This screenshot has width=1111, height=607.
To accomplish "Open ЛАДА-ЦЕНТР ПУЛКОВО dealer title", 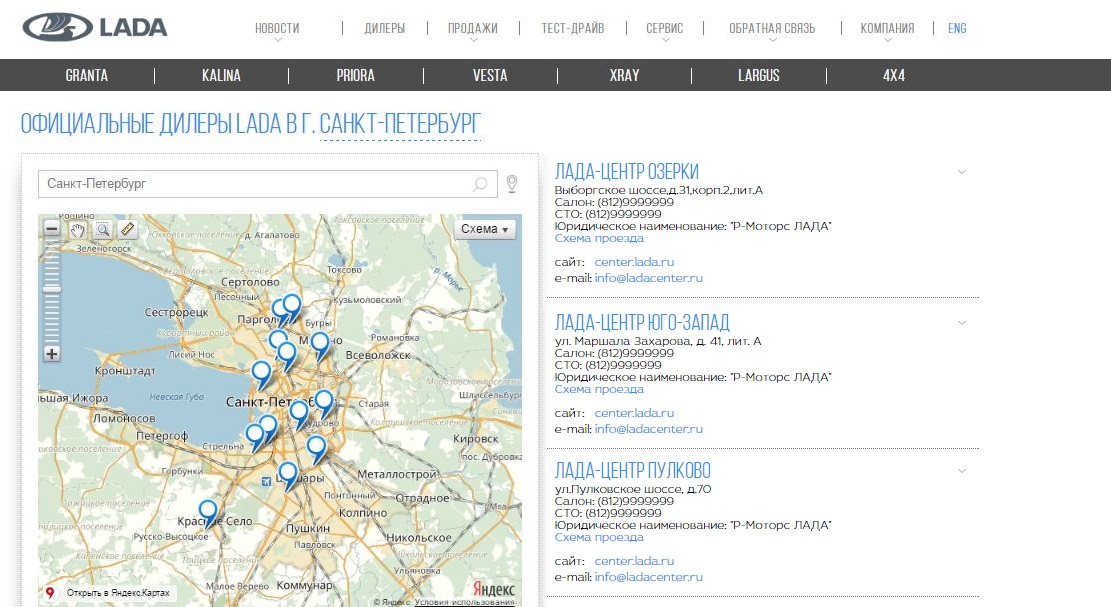I will (x=633, y=470).
